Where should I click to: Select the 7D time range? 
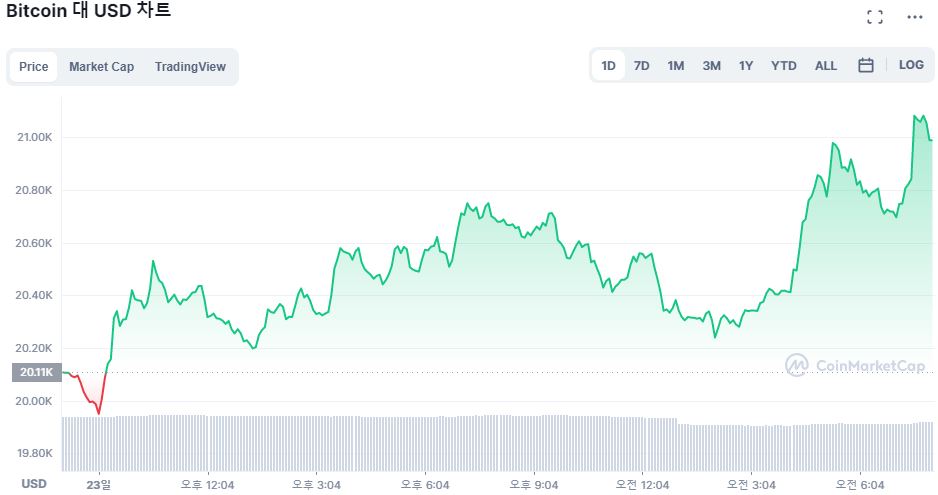642,66
